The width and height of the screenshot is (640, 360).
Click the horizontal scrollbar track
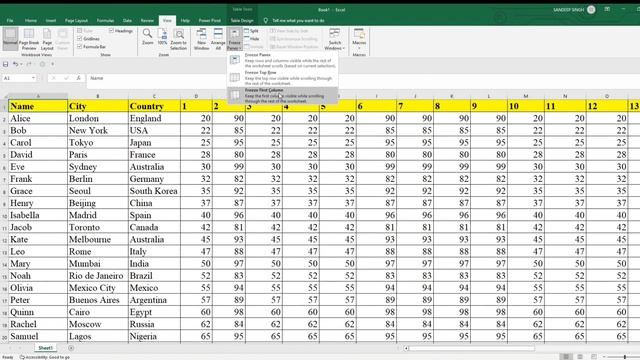click(x=471, y=348)
